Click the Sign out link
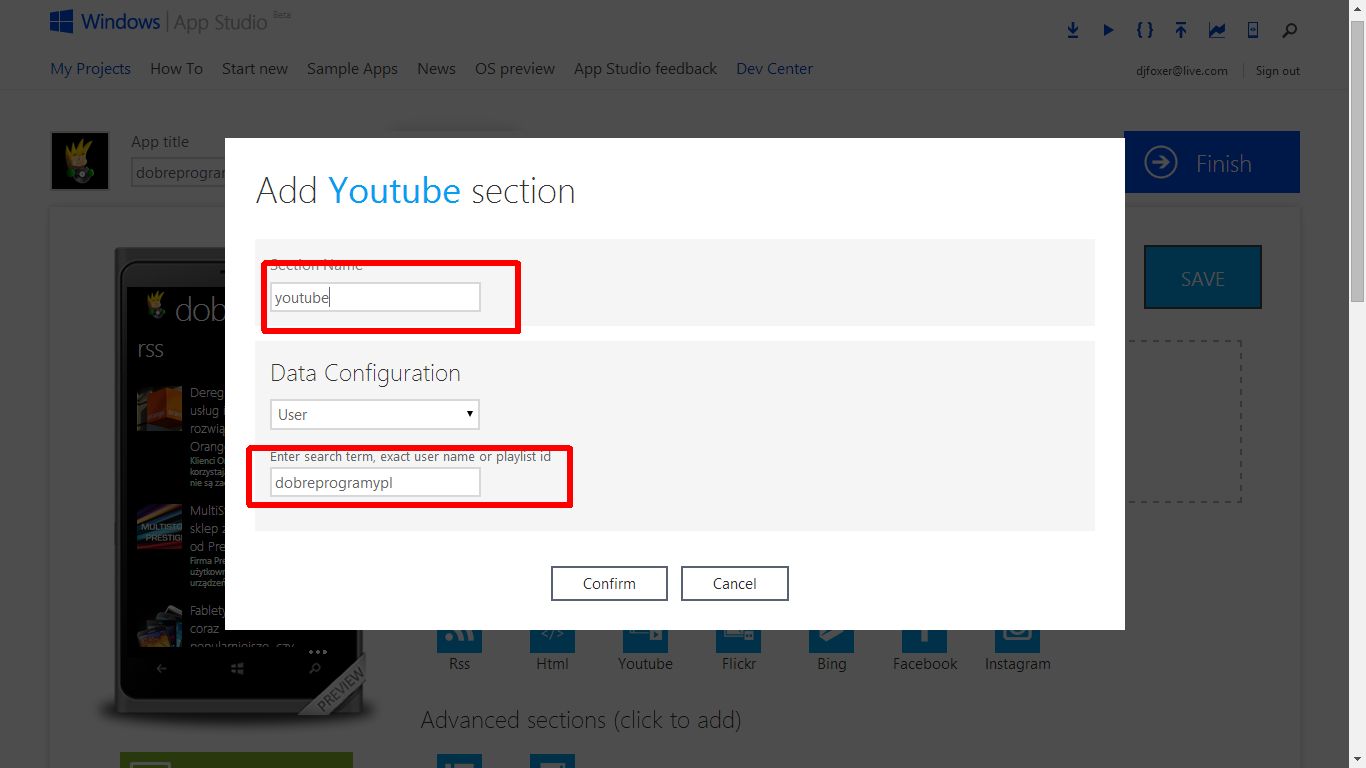Image resolution: width=1366 pixels, height=768 pixels. click(x=1278, y=71)
